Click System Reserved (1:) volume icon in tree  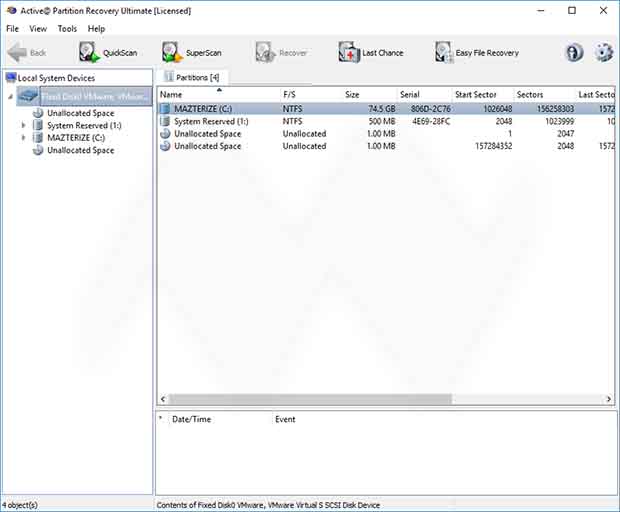point(38,125)
